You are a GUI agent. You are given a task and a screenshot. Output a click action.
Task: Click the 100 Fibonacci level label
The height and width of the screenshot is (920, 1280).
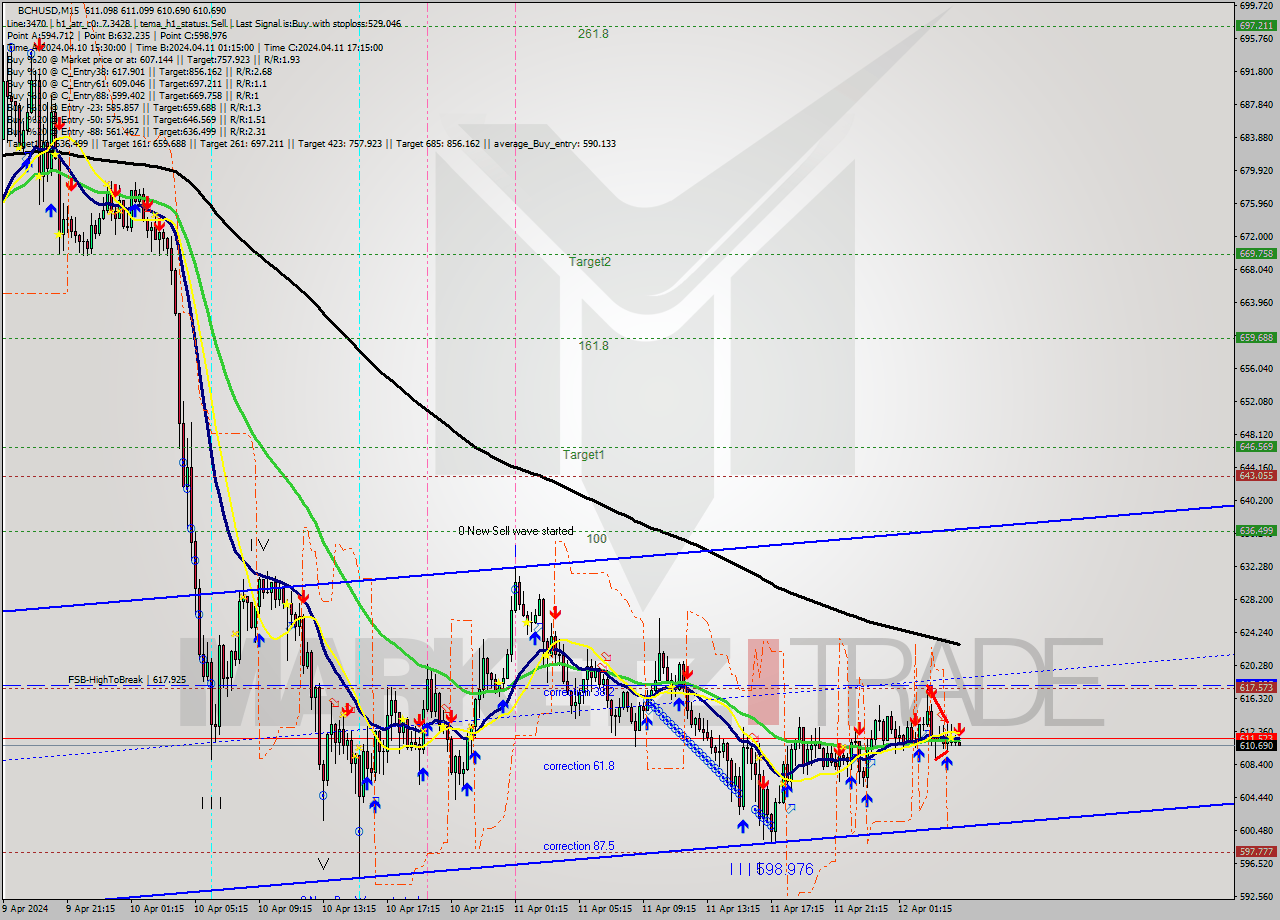(x=596, y=539)
